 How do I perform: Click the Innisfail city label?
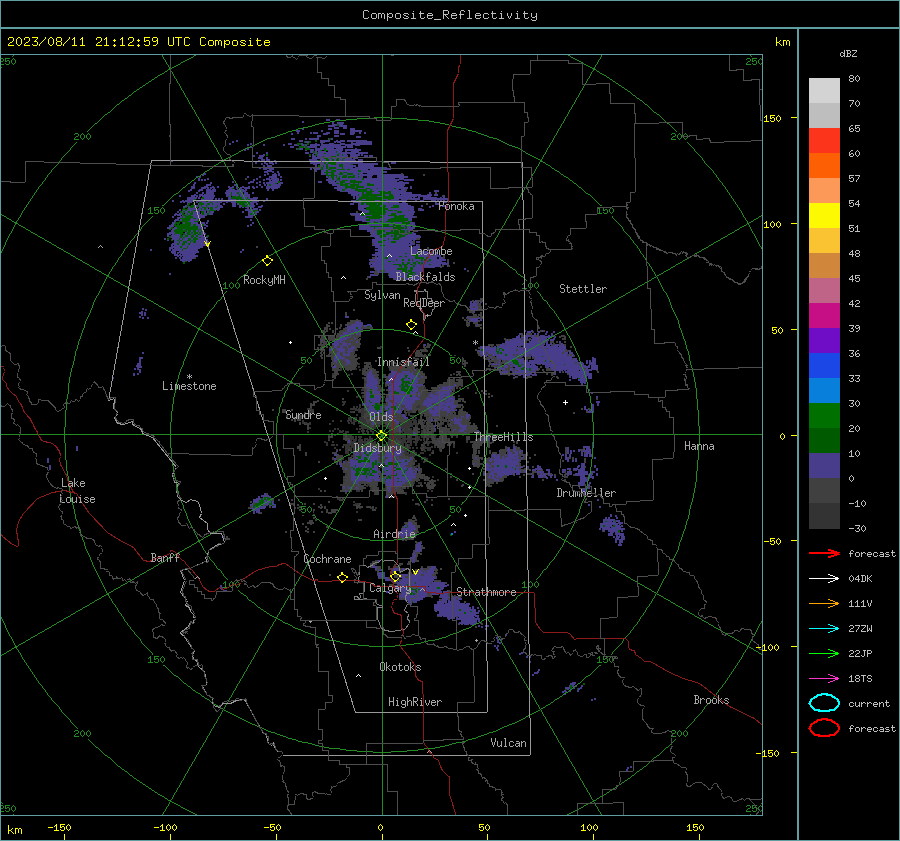pos(403,362)
